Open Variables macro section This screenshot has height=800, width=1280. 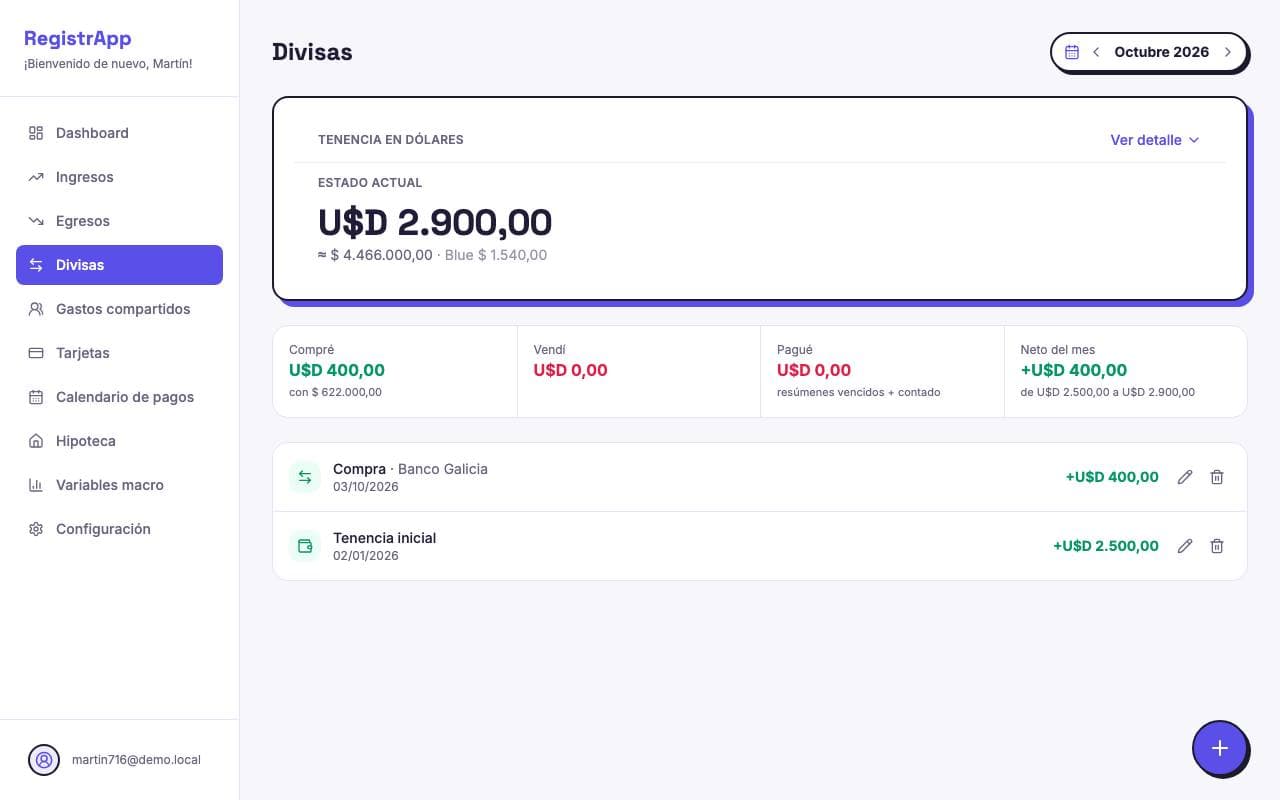(x=119, y=485)
